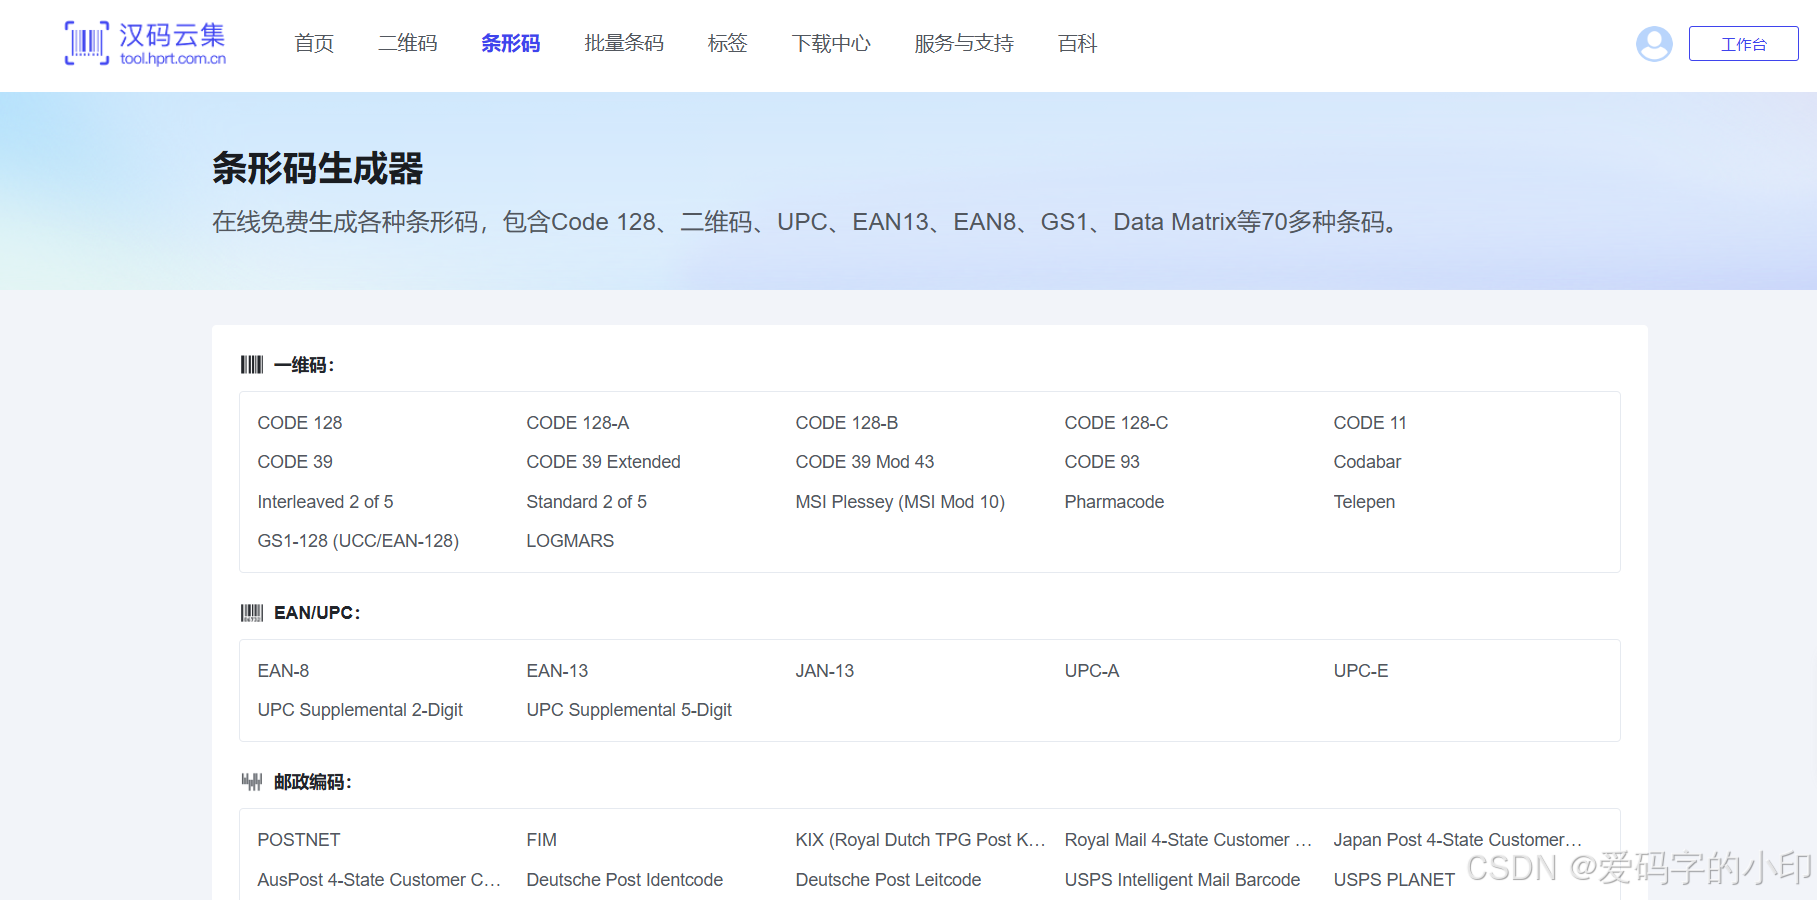Open the 百科 menu item
Viewport: 1817px width, 900px height.
[x=1078, y=44]
